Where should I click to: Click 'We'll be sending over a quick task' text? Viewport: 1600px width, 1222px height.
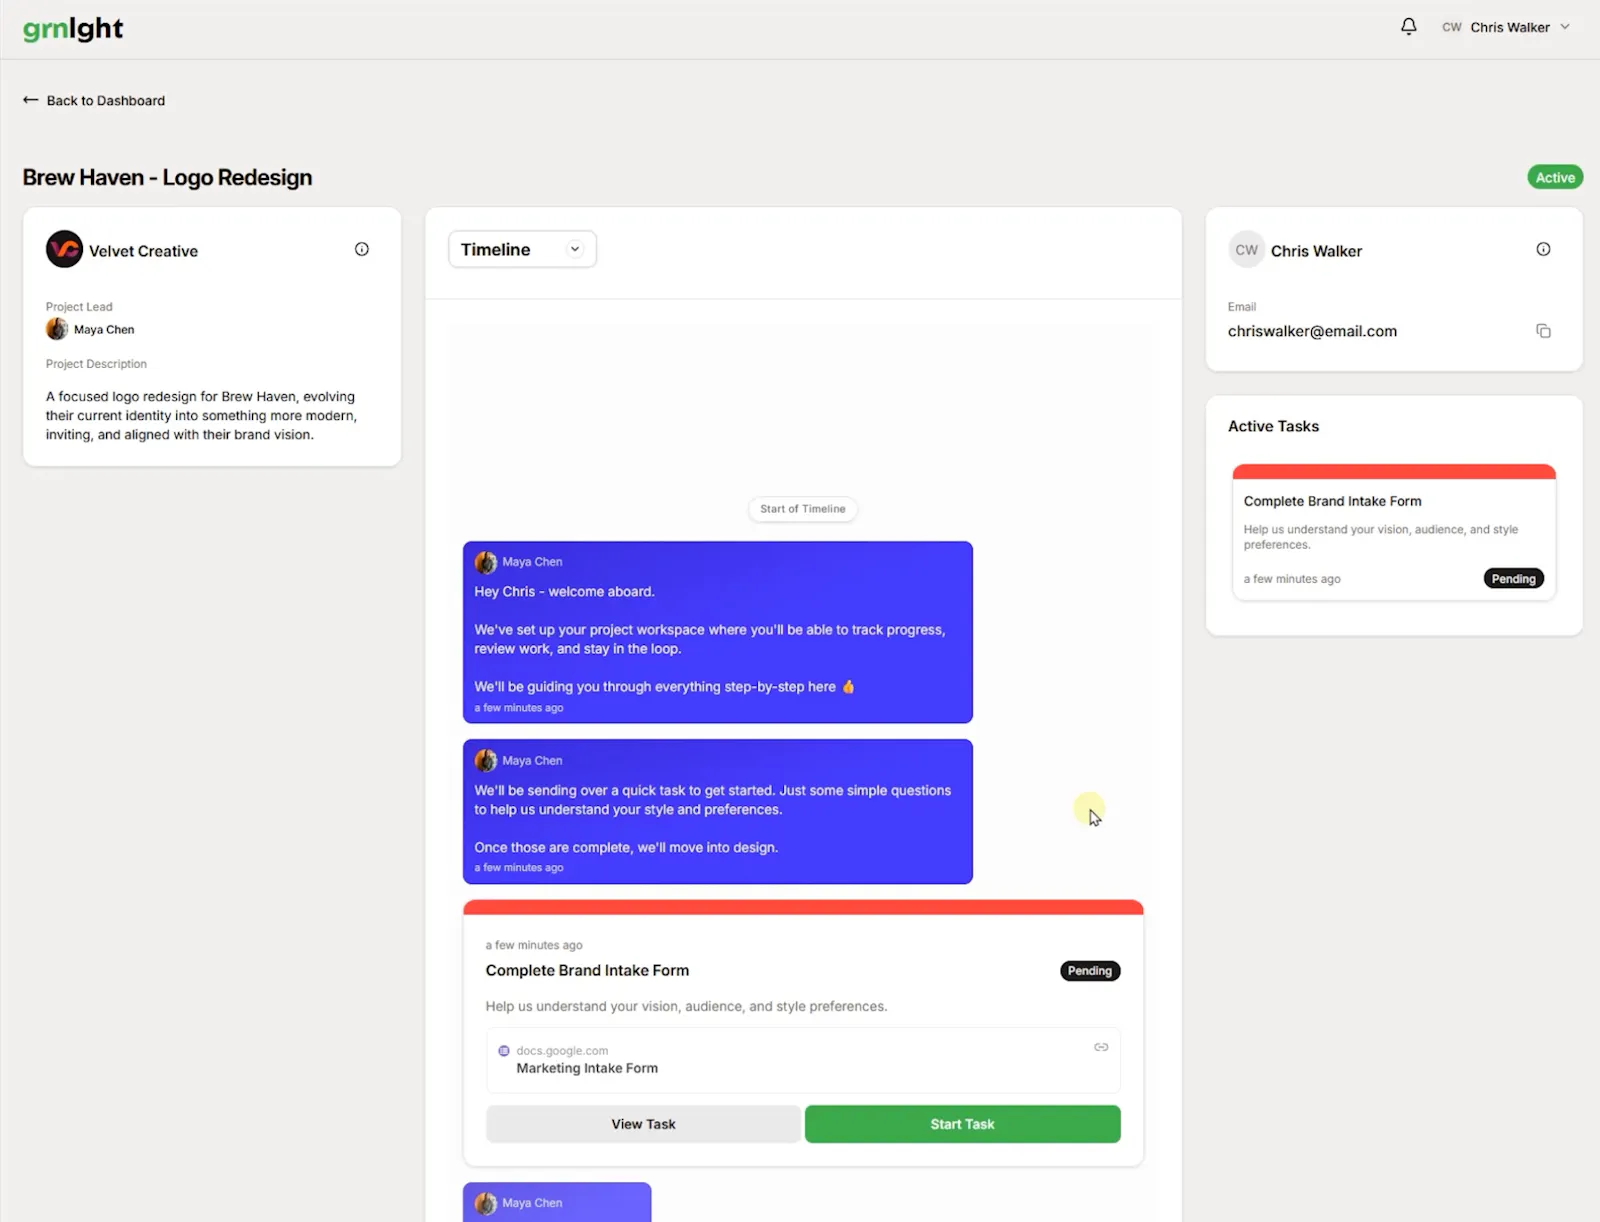712,800
